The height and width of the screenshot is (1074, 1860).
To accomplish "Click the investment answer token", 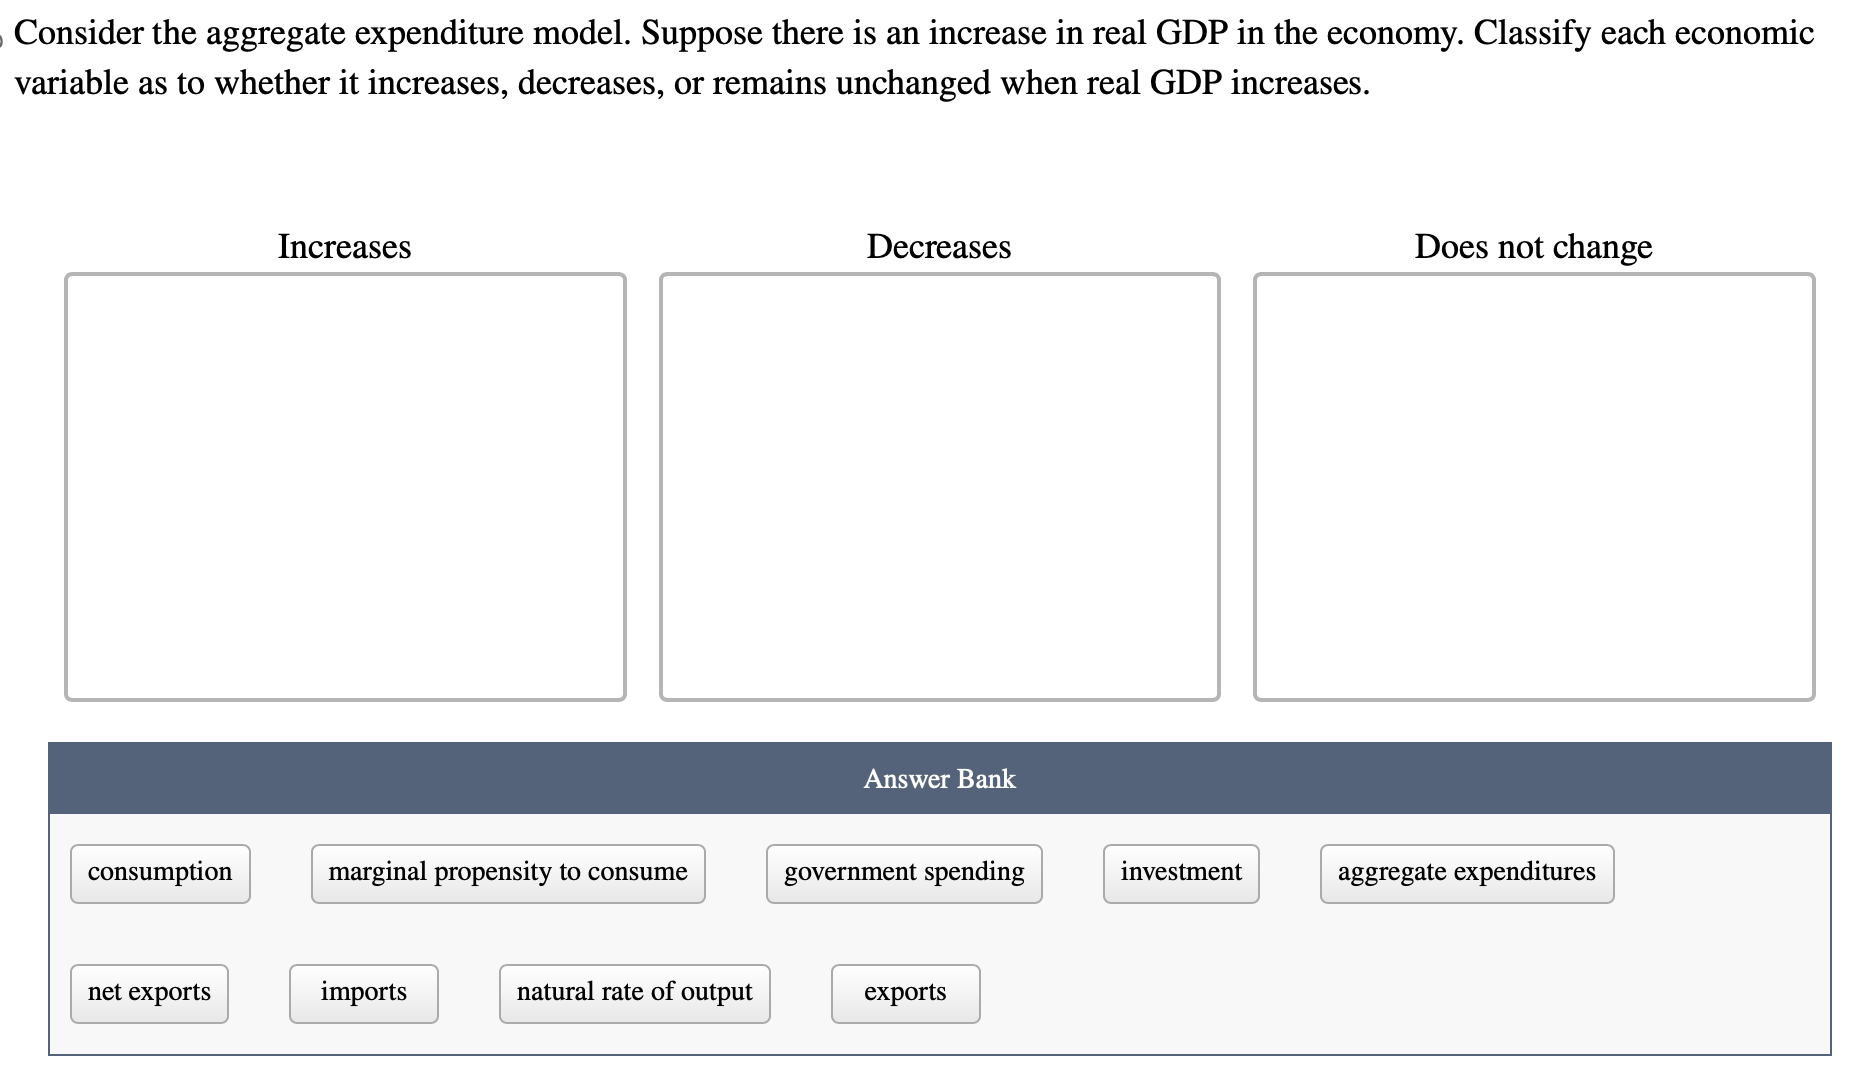I will tap(1180, 871).
